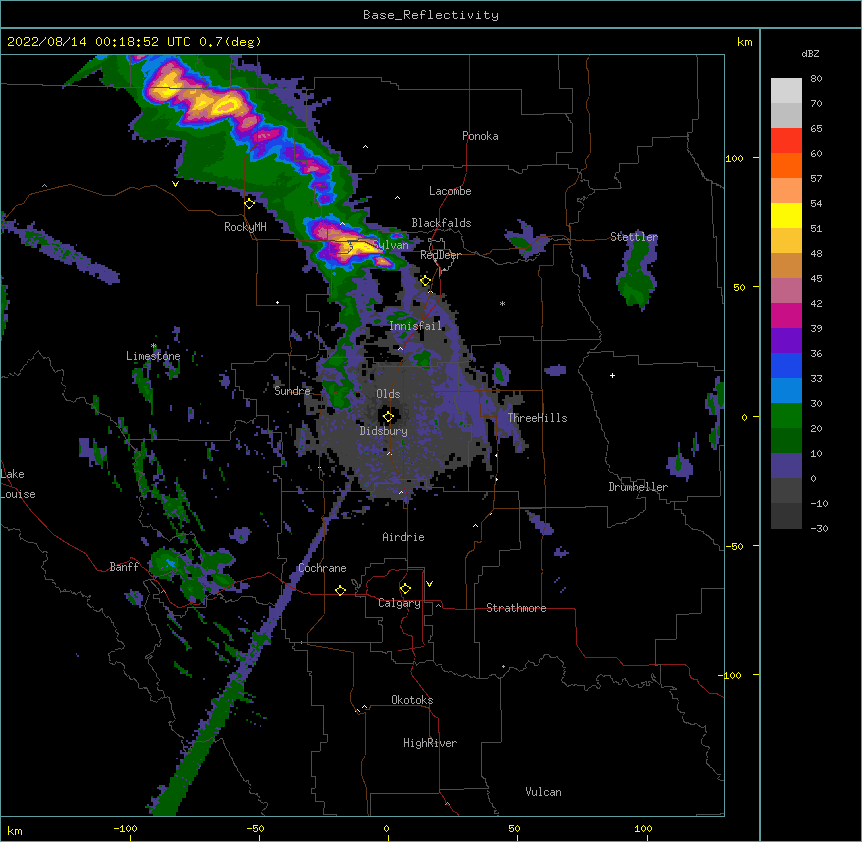Screen dimensions: 862x842
Task: Click the Didsbury town label
Action: [384, 431]
